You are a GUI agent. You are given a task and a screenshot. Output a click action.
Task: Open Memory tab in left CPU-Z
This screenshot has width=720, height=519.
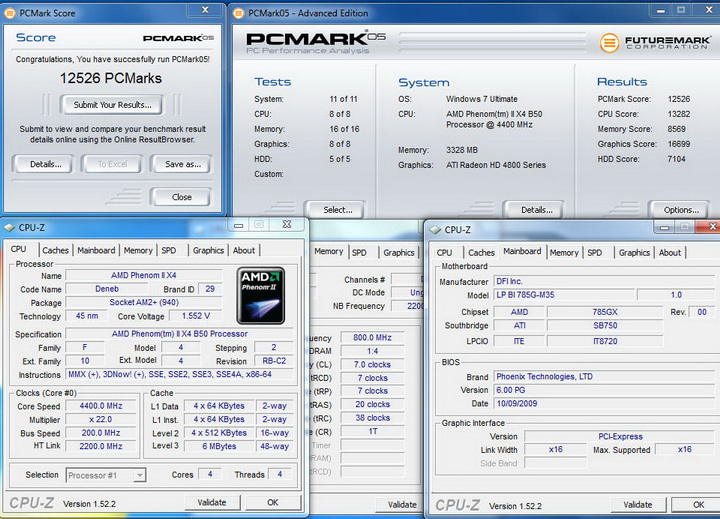[138, 250]
